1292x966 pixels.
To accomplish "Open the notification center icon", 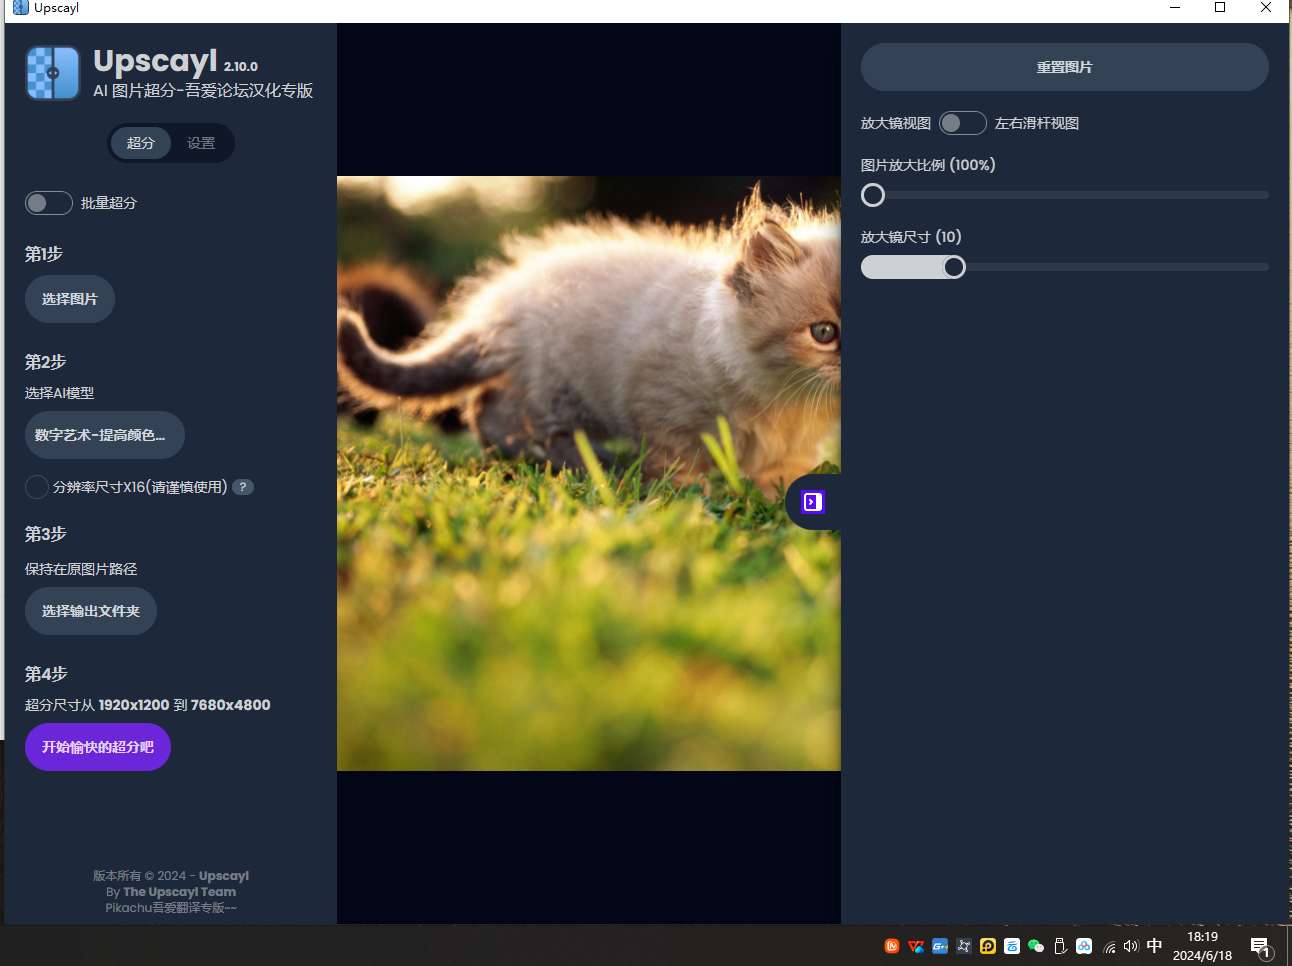I will coord(1260,947).
